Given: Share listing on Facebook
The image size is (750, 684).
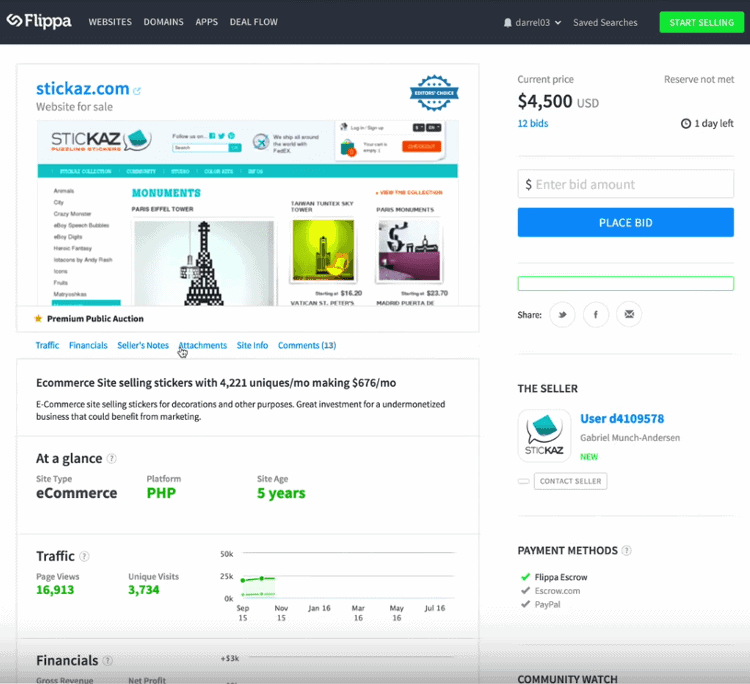Looking at the screenshot, I should 596,314.
